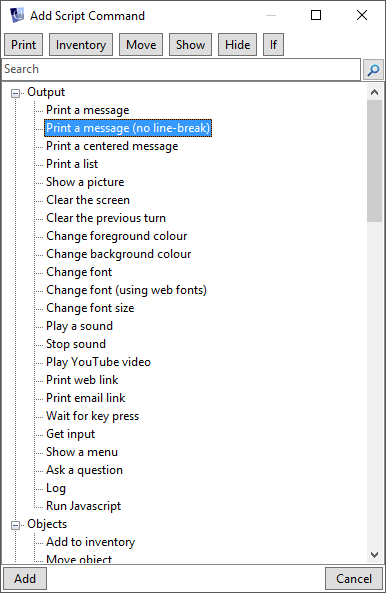This screenshot has width=386, height=593.
Task: Collapse the Objects tree category
Action: coord(16,525)
